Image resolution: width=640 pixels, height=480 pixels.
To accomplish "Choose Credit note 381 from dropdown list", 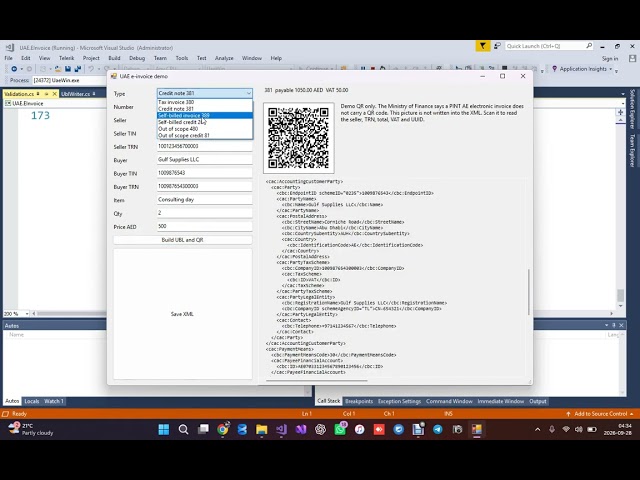I will pos(205,109).
